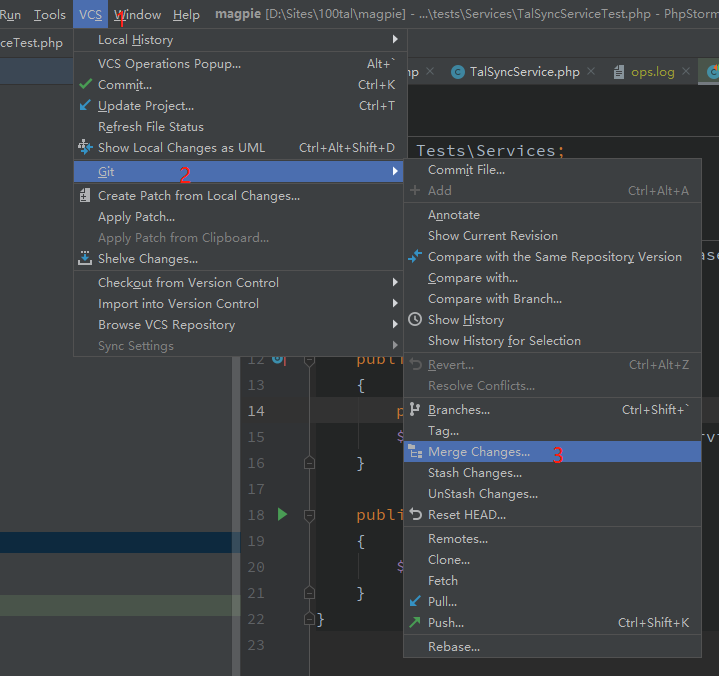
Task: Expand Import into Version Control submenu
Action: pyautogui.click(x=240, y=304)
